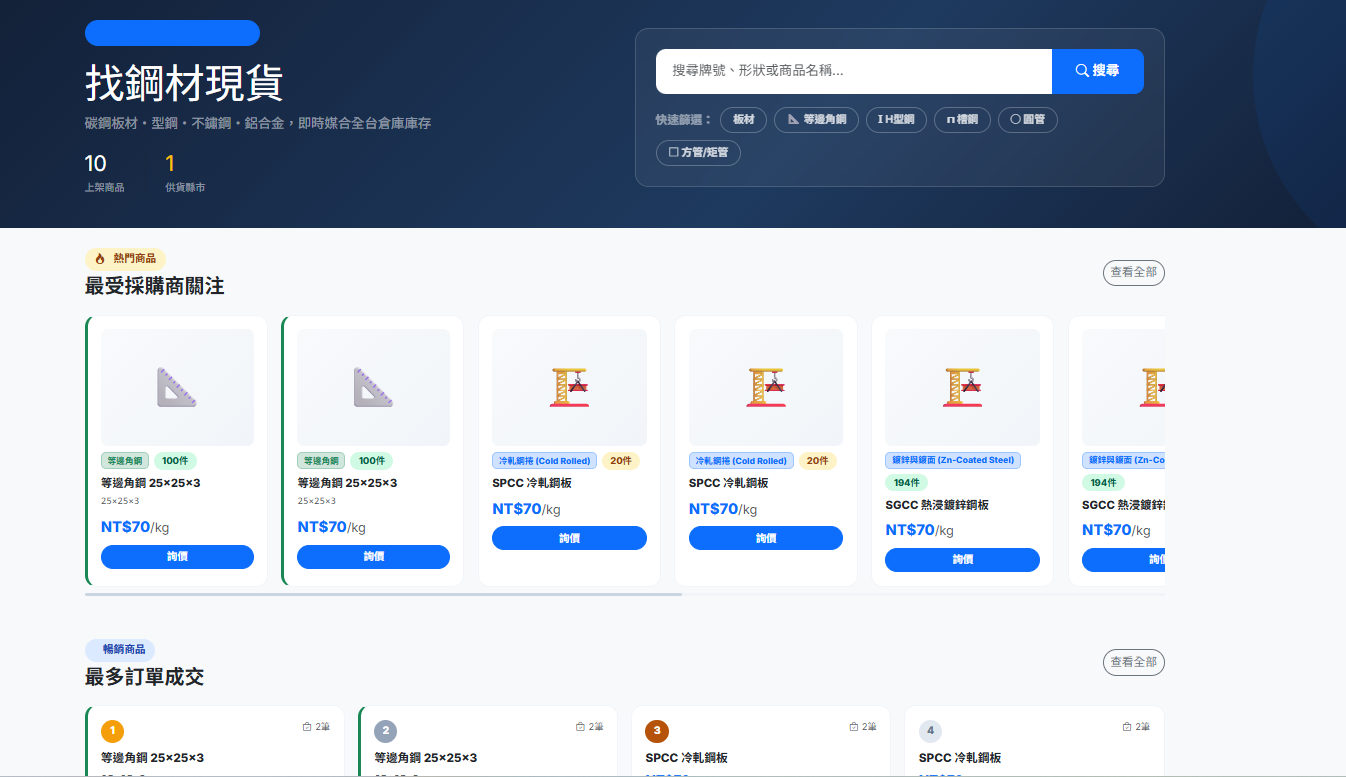Click the 194件 stock badge on fully visible SGCC card
1346x777 pixels.
907,483
